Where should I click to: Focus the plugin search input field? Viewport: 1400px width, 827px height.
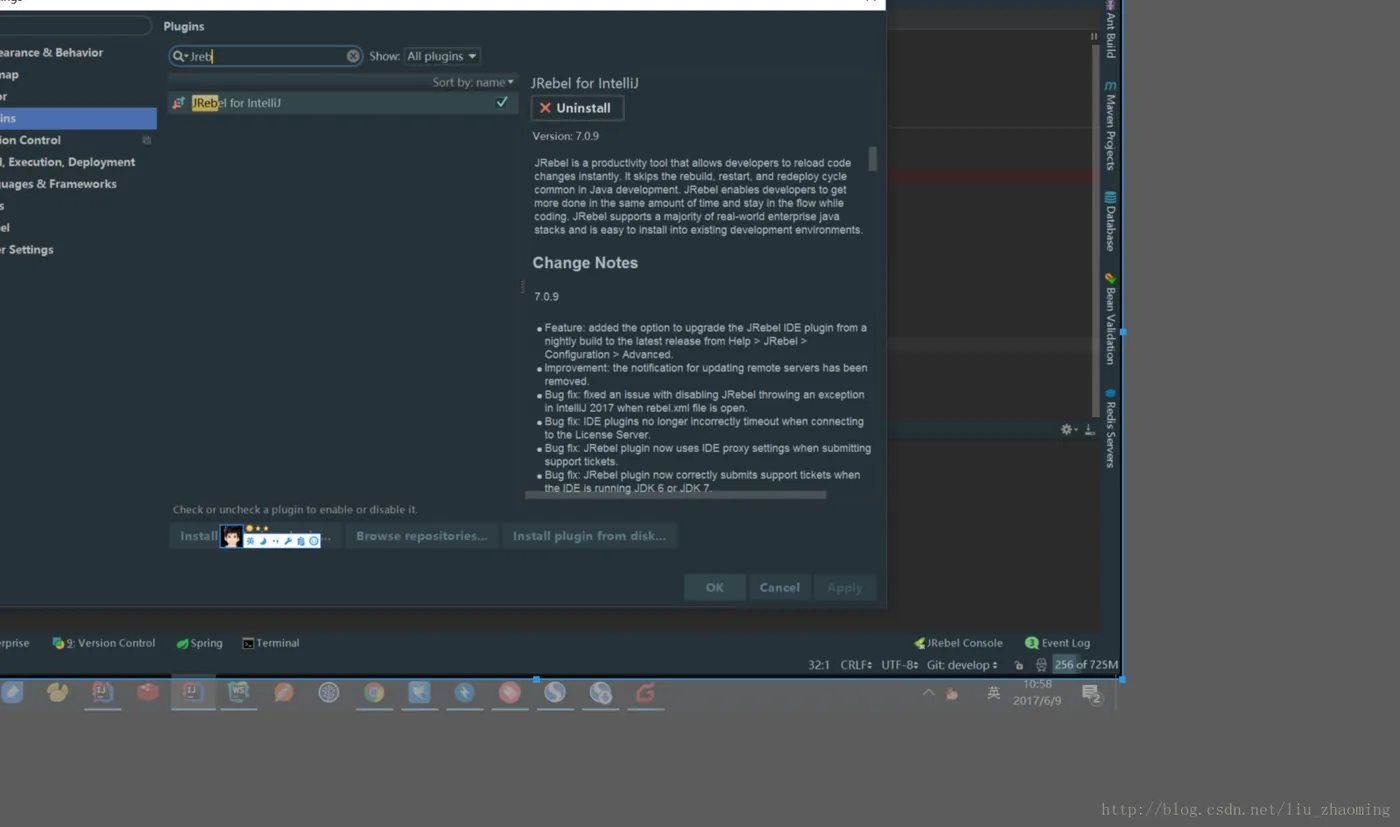click(266, 56)
